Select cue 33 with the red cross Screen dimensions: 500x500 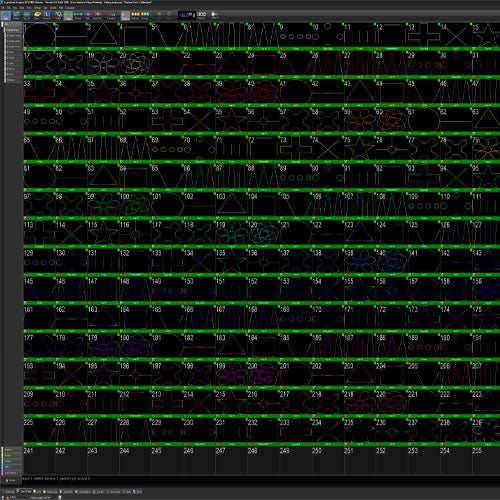coord(39,93)
